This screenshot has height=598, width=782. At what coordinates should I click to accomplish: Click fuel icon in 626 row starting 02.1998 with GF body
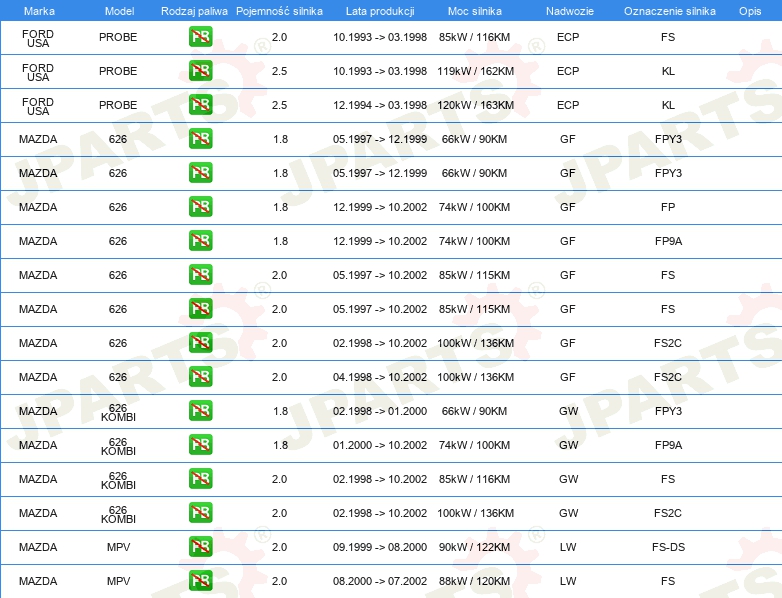[200, 343]
